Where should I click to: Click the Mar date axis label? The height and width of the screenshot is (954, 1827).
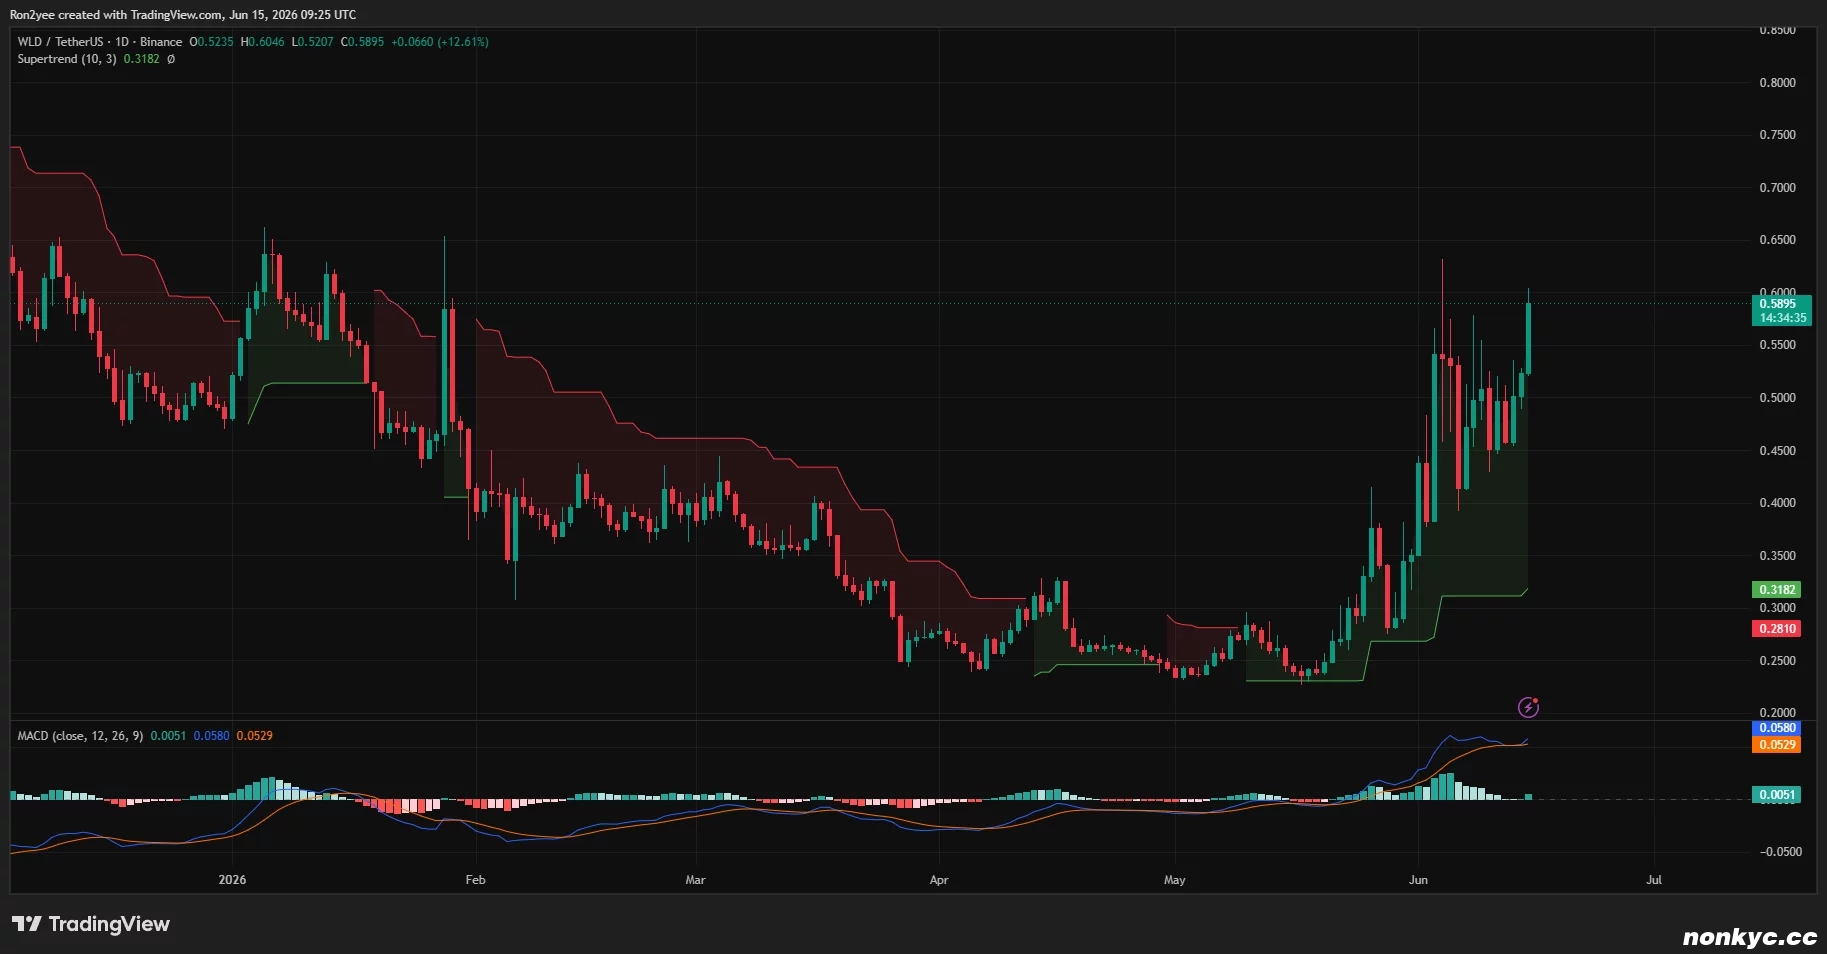(x=695, y=880)
